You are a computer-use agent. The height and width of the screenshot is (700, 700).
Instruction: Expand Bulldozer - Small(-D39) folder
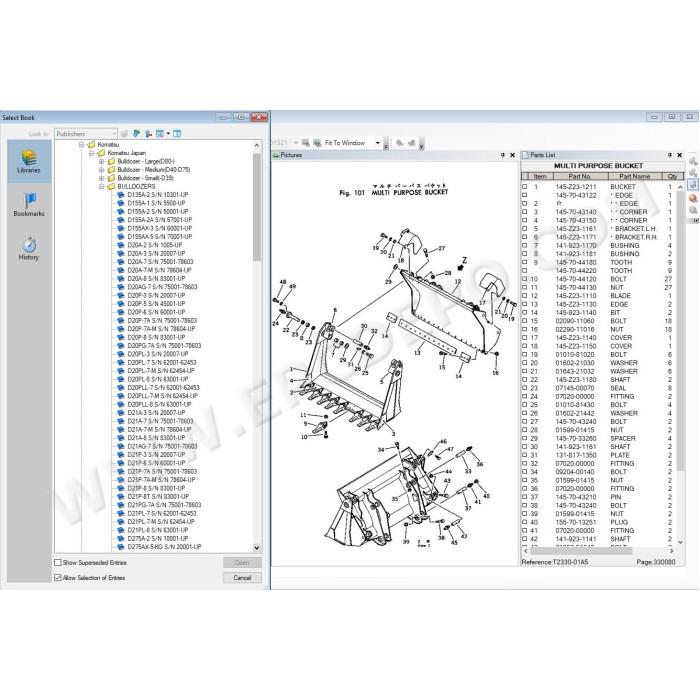(x=101, y=178)
